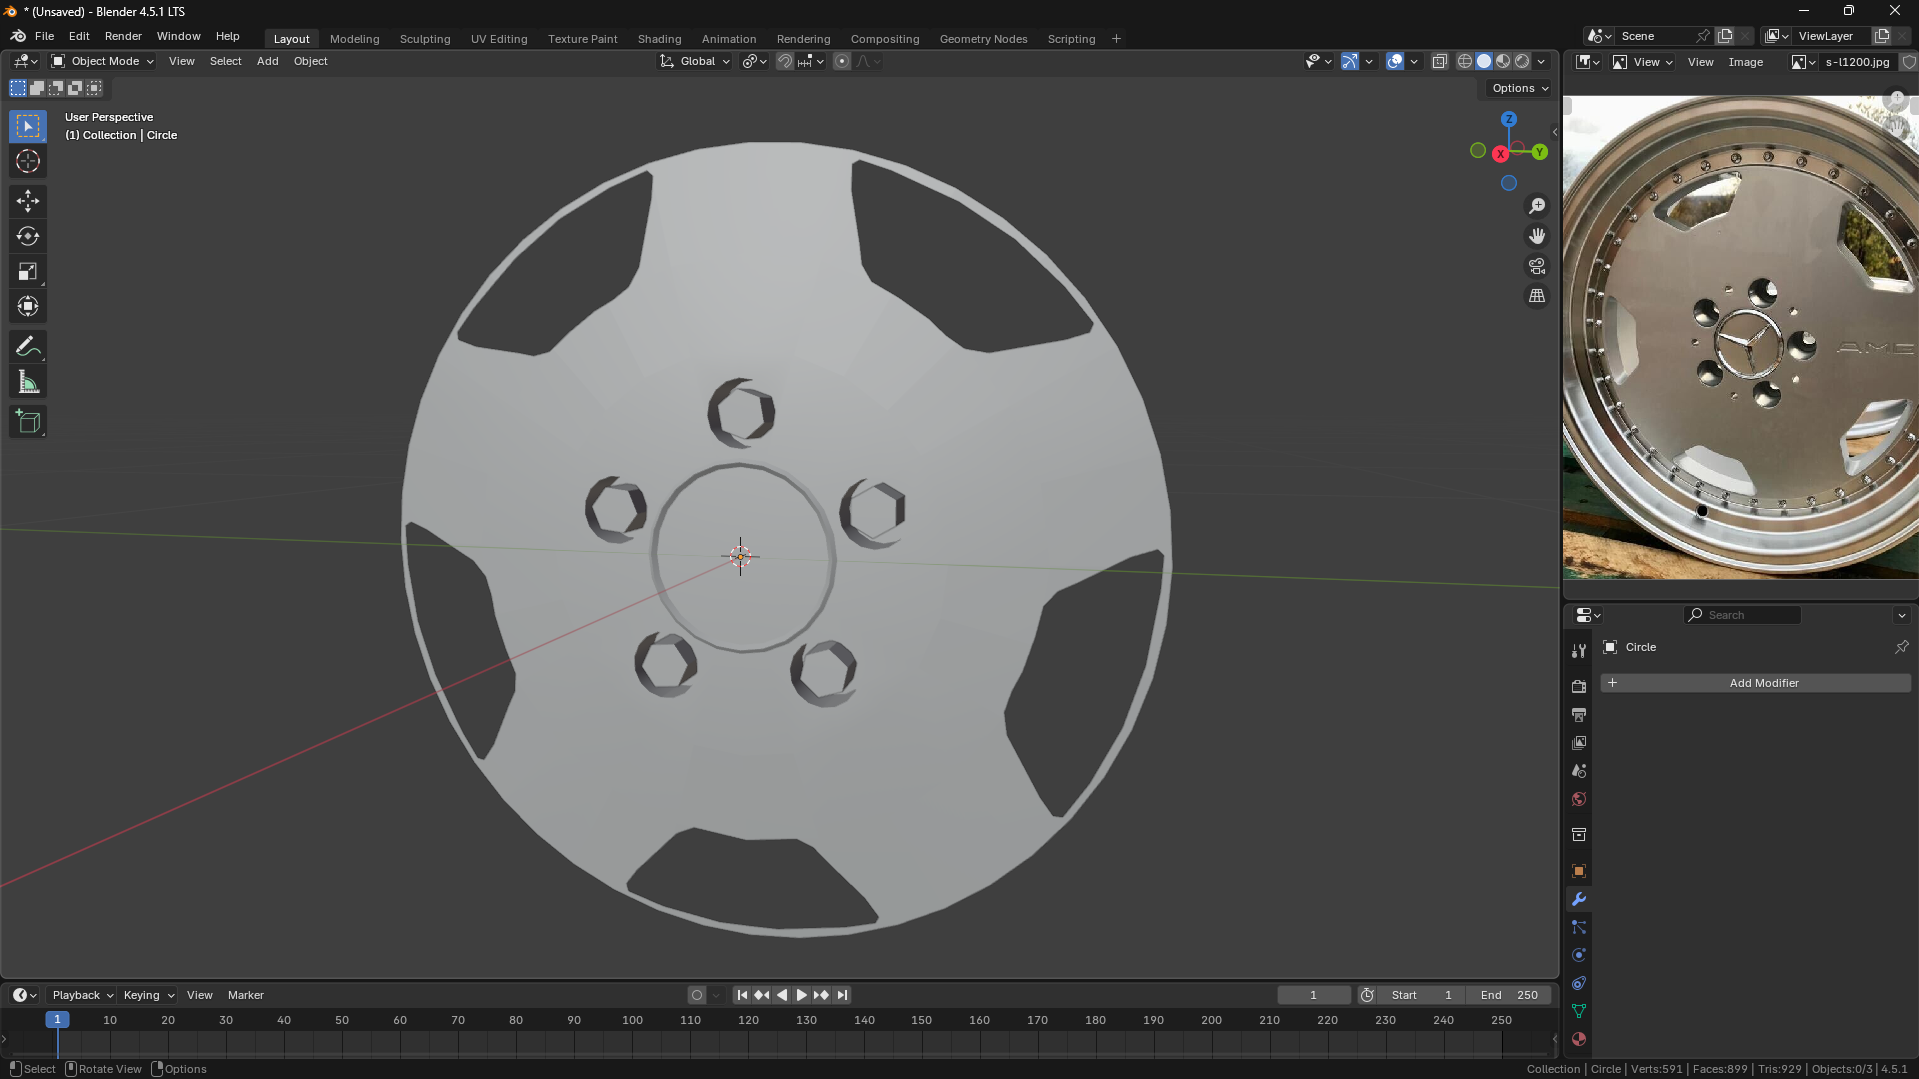Open the Particles properties tab
The height and width of the screenshot is (1079, 1919).
(1579, 927)
